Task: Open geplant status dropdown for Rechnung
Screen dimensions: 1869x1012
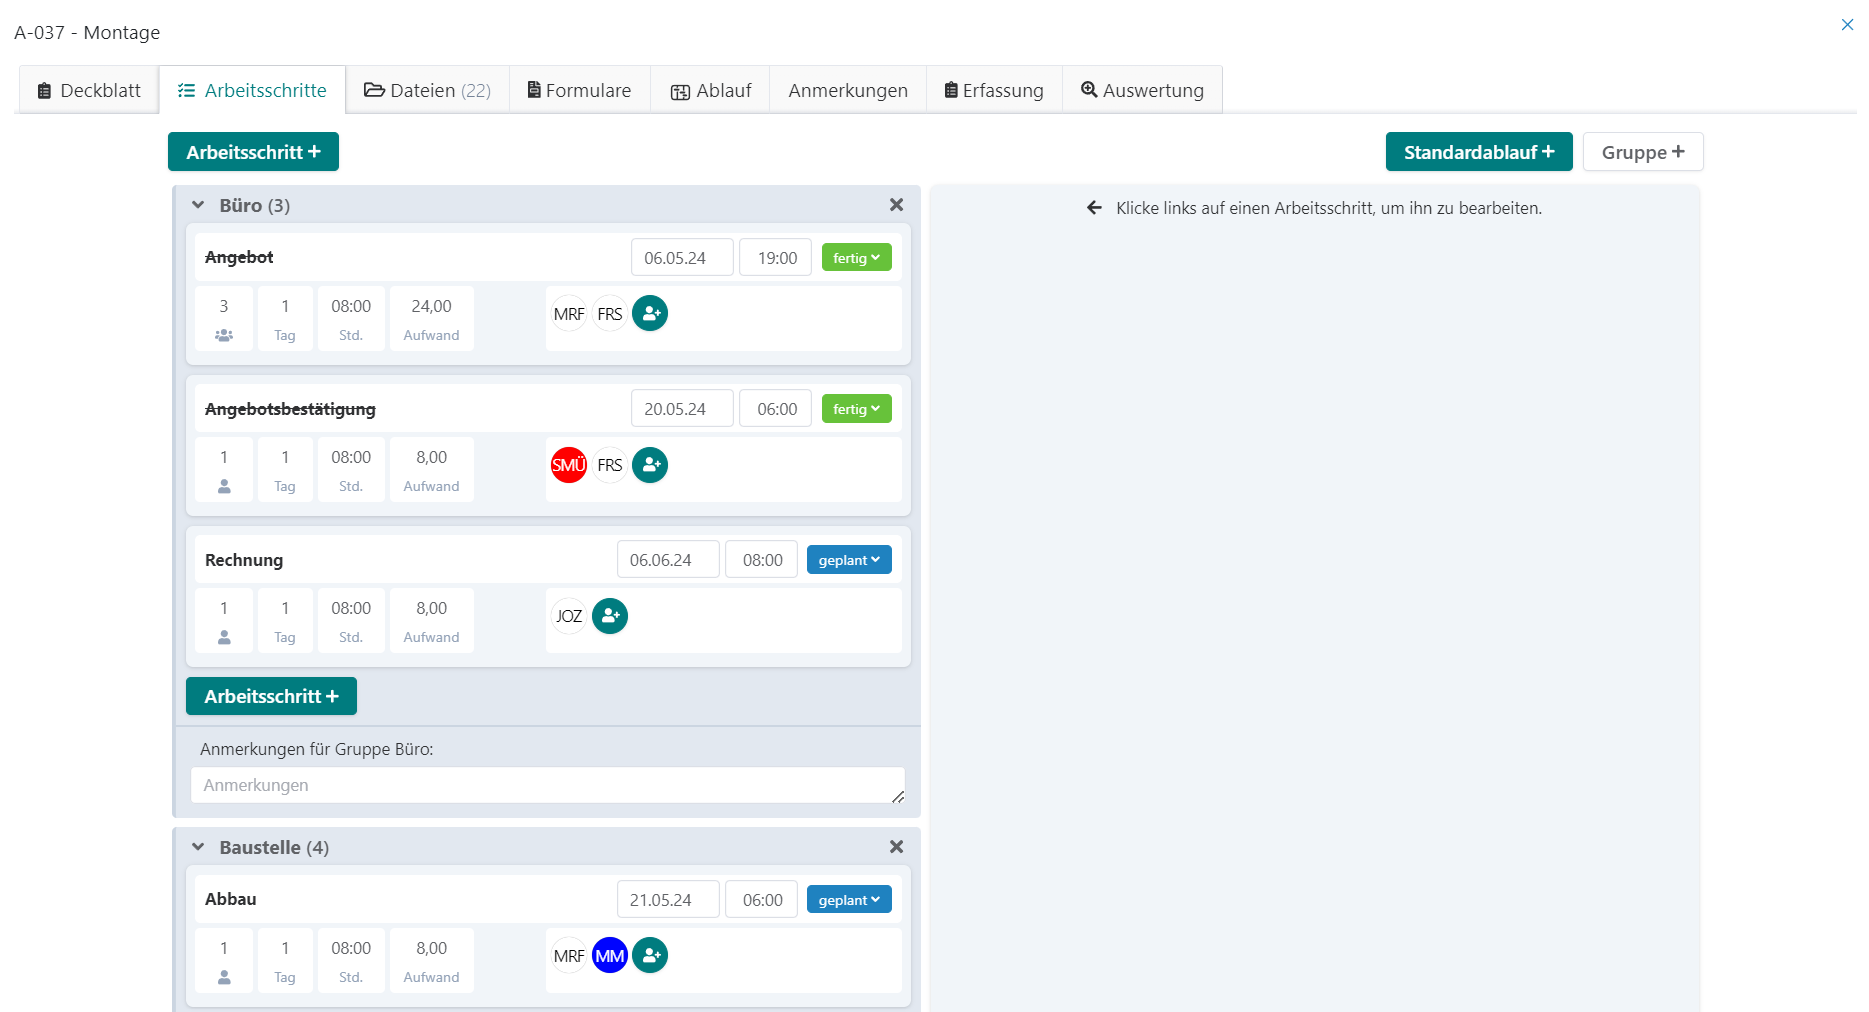Action: tap(849, 560)
